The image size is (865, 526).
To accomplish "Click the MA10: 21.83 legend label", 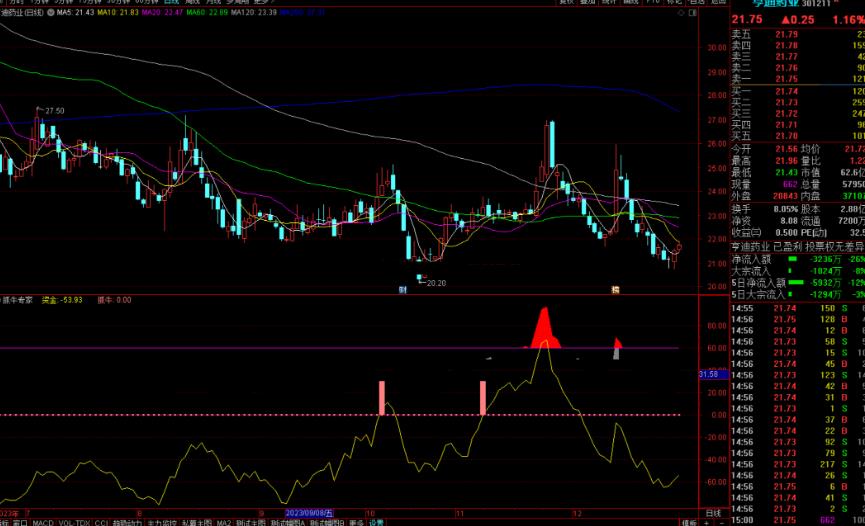I will (118, 12).
